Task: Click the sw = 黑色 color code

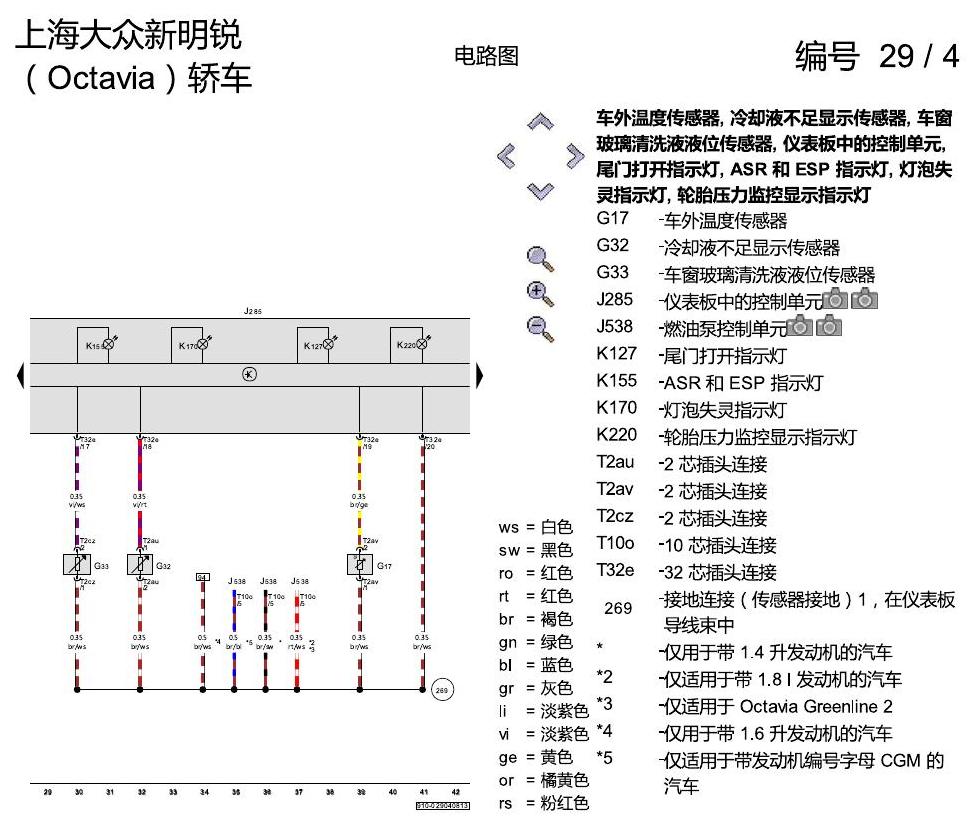Action: click(x=536, y=550)
